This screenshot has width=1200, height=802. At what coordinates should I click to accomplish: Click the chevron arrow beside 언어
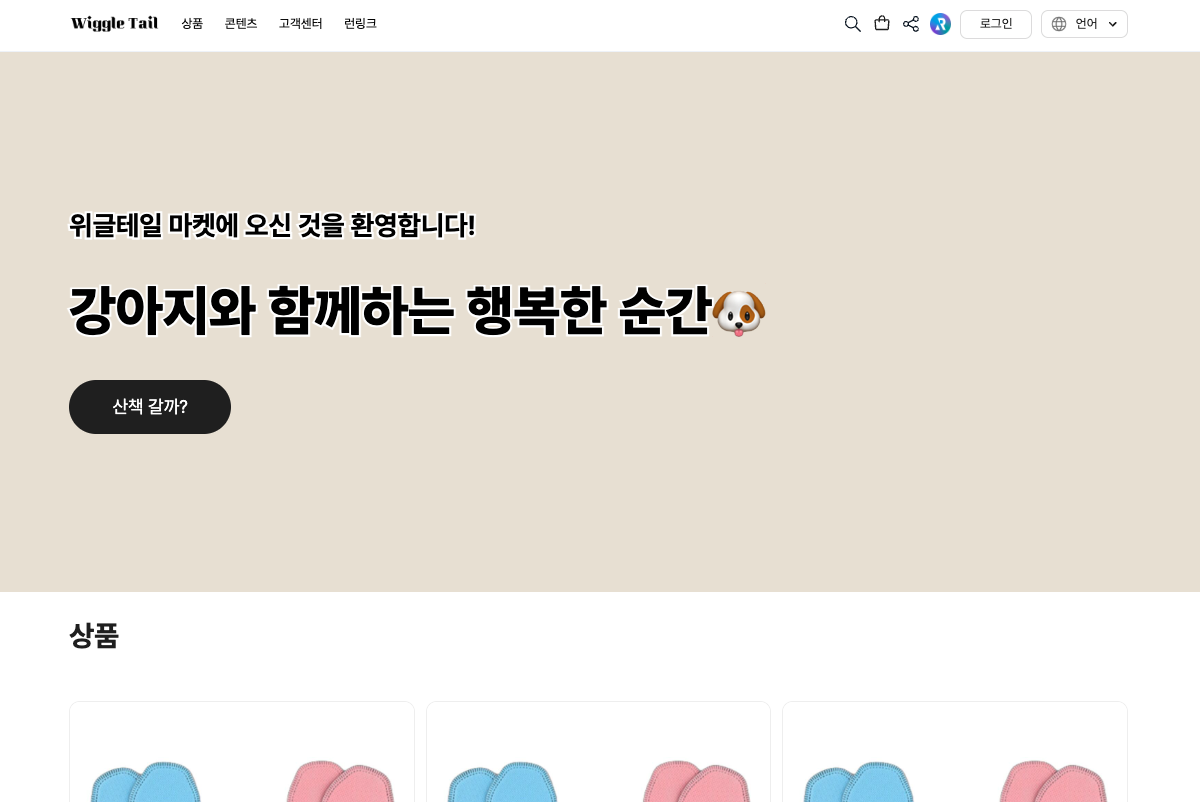coord(1113,24)
